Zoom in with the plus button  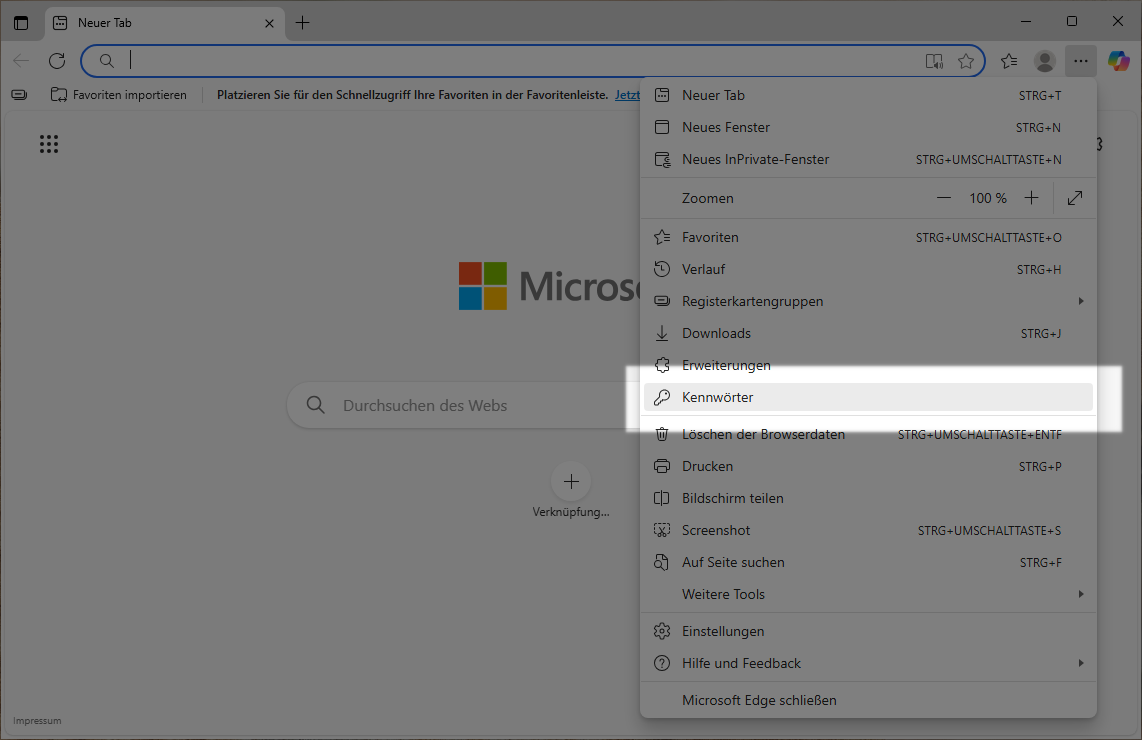click(x=1032, y=198)
